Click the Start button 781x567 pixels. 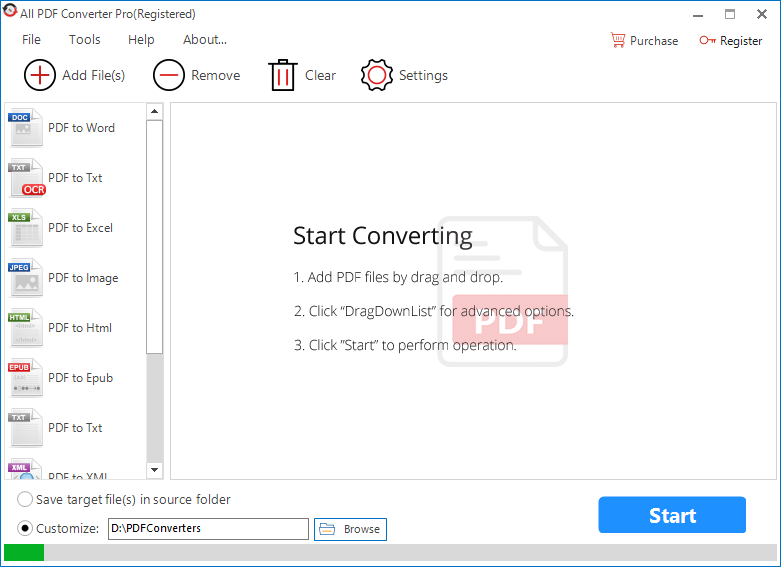(672, 515)
